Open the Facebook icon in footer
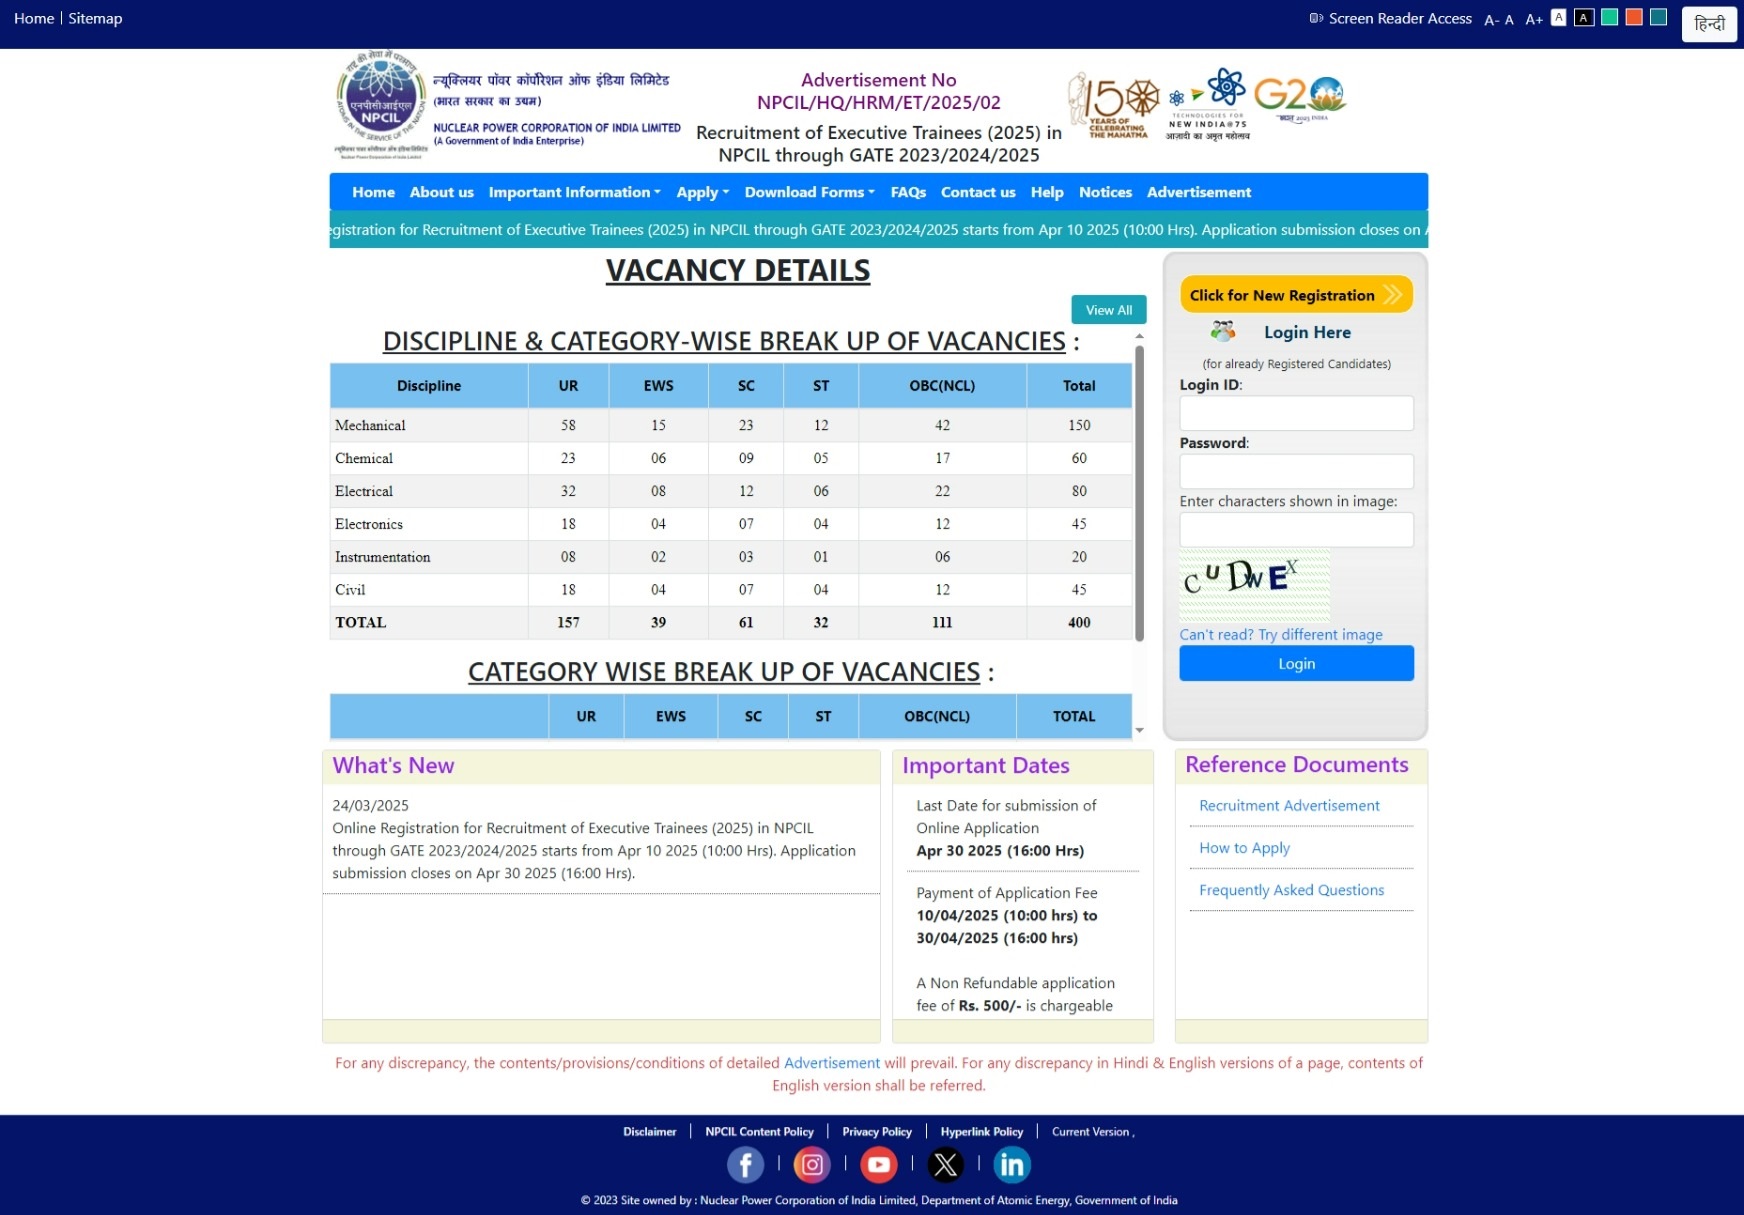Screen dimensions: 1744x1215 [x=745, y=1164]
